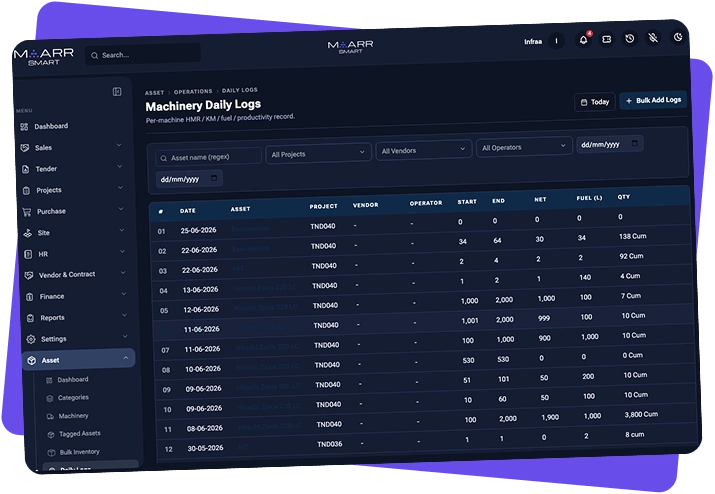
Task: Go to OPERATIONS breadcrumb link
Action: click(x=193, y=91)
